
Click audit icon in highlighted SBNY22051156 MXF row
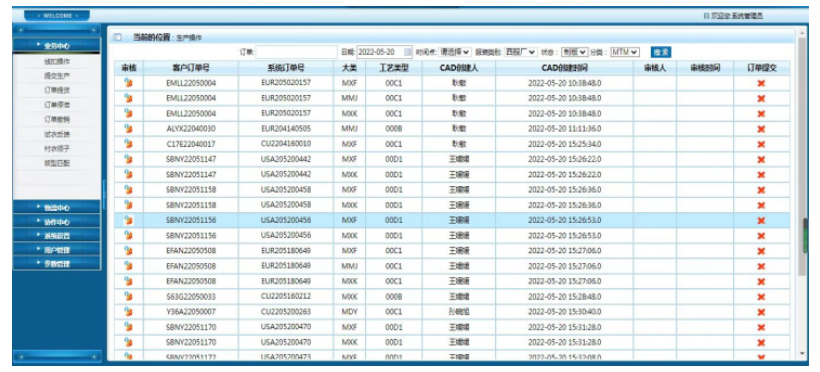128,220
